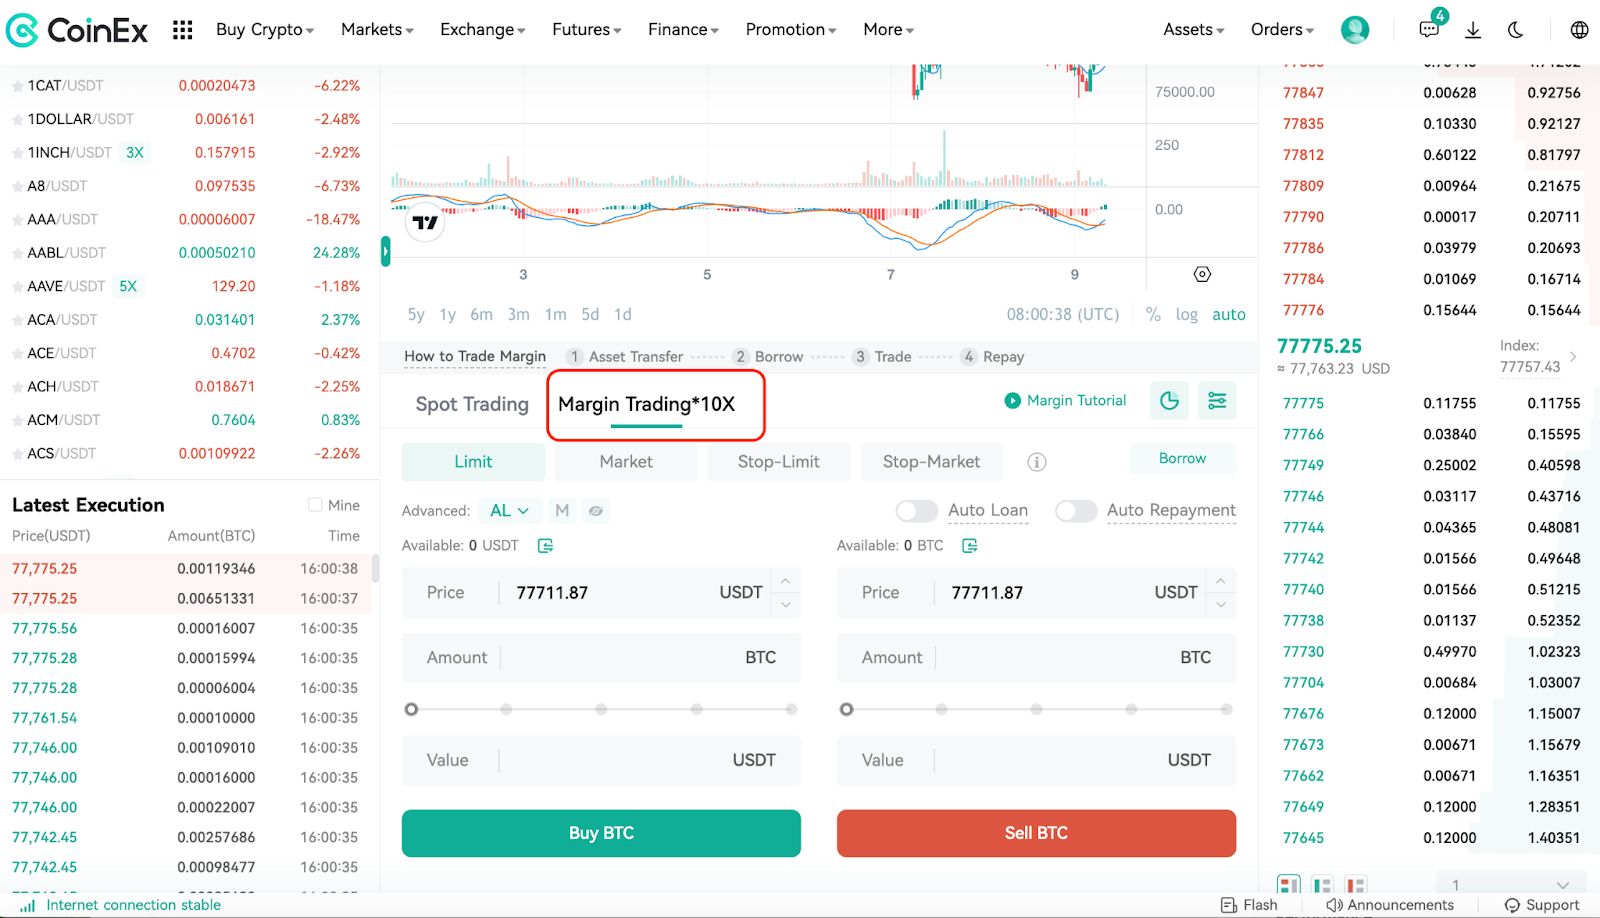This screenshot has width=1600, height=918.
Task: Open the notifications message icon
Action: 1429,29
